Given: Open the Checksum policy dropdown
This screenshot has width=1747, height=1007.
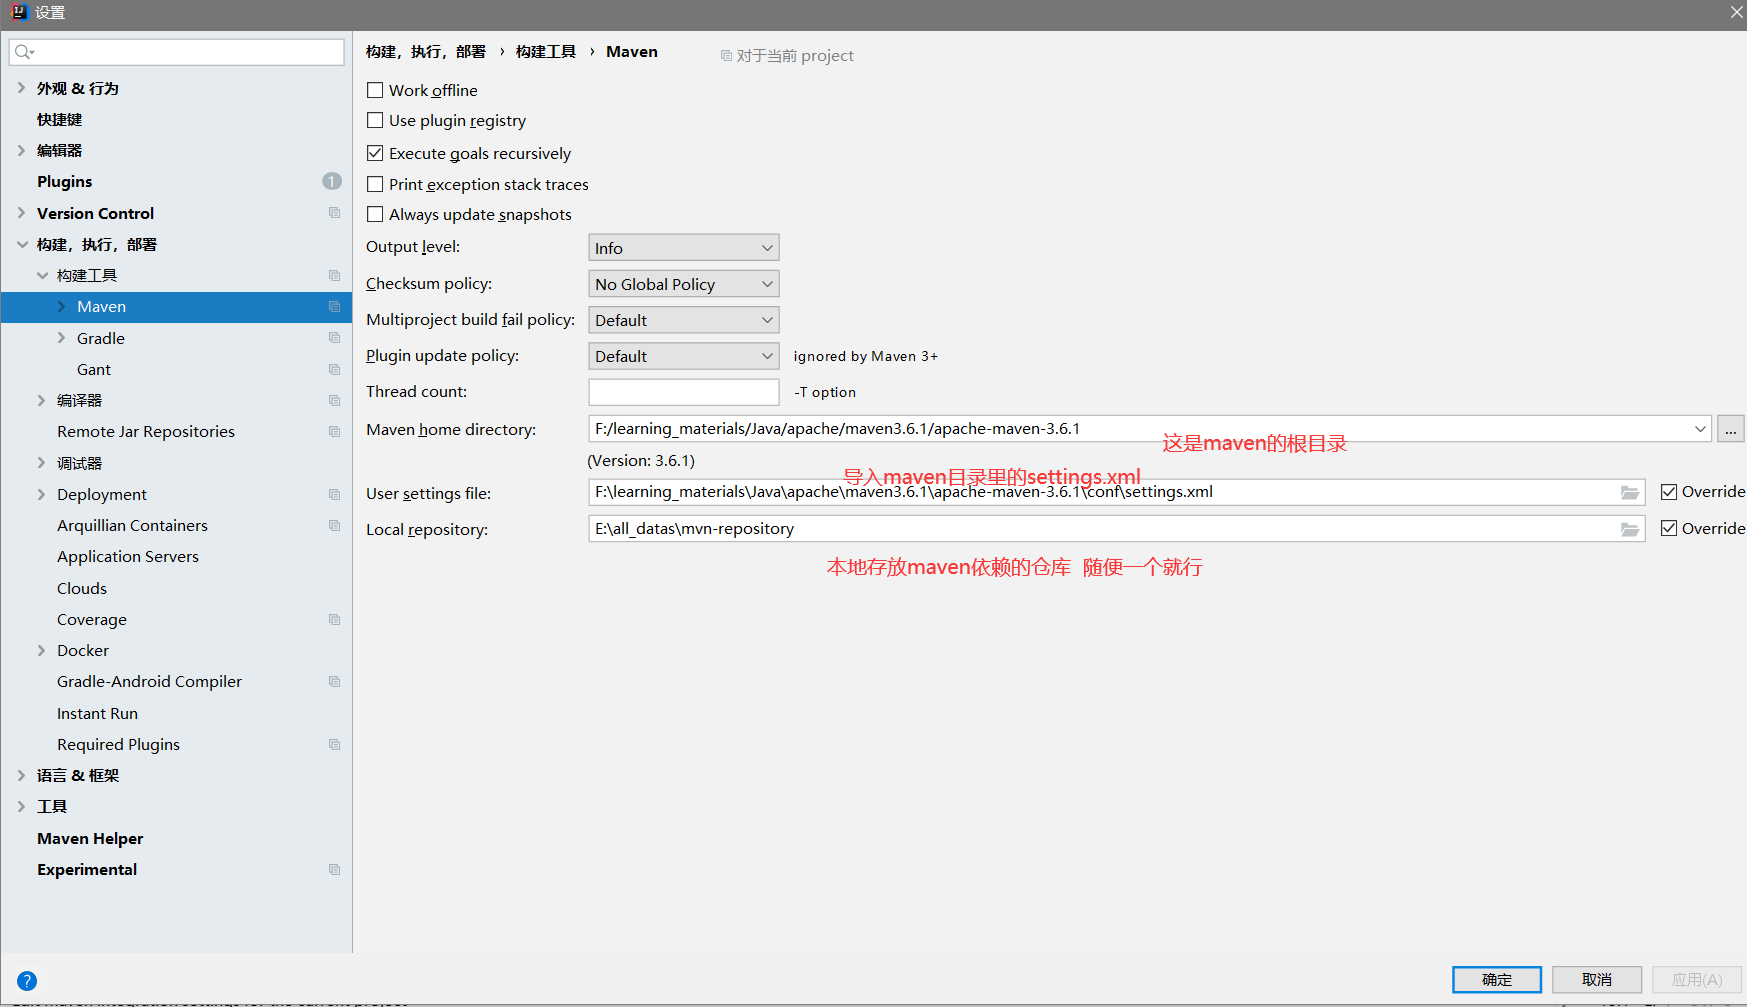Looking at the screenshot, I should tap(684, 284).
